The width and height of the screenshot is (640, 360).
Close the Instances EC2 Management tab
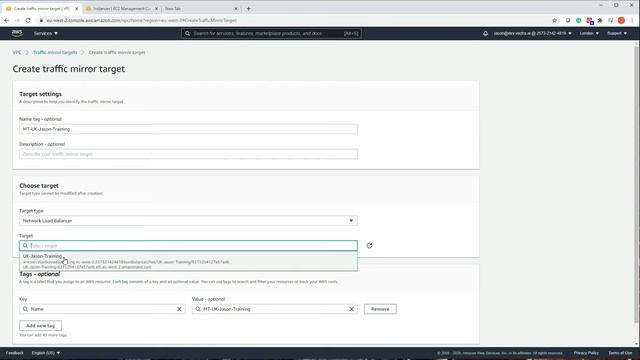click(156, 9)
